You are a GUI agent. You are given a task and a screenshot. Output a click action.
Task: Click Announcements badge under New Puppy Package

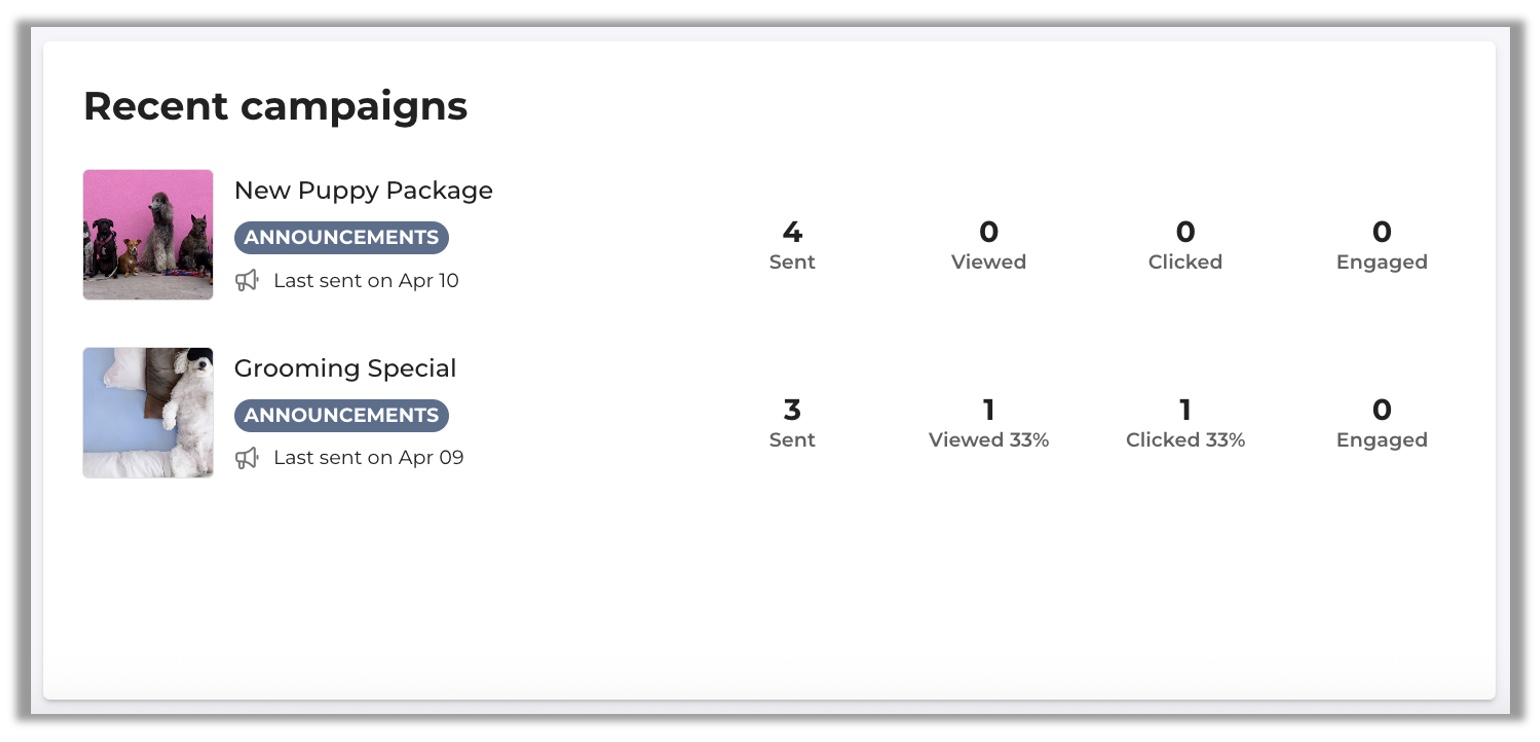click(341, 238)
